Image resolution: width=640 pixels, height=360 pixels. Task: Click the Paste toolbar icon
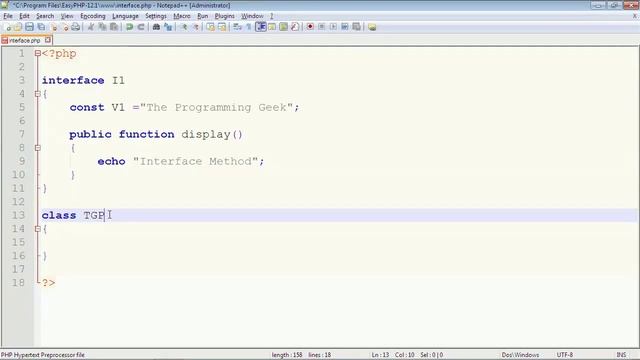[x=114, y=27]
